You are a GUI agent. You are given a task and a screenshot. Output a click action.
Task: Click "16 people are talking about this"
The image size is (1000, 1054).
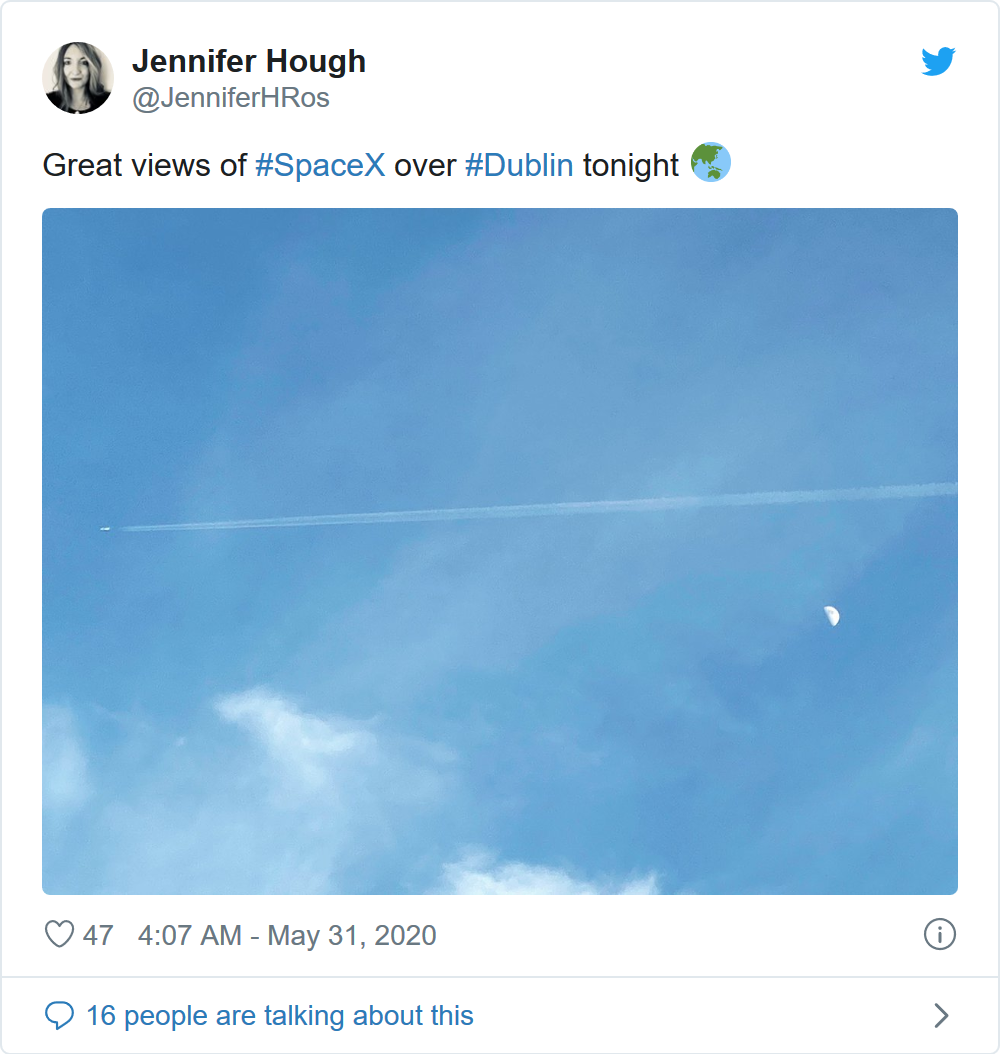(280, 1016)
